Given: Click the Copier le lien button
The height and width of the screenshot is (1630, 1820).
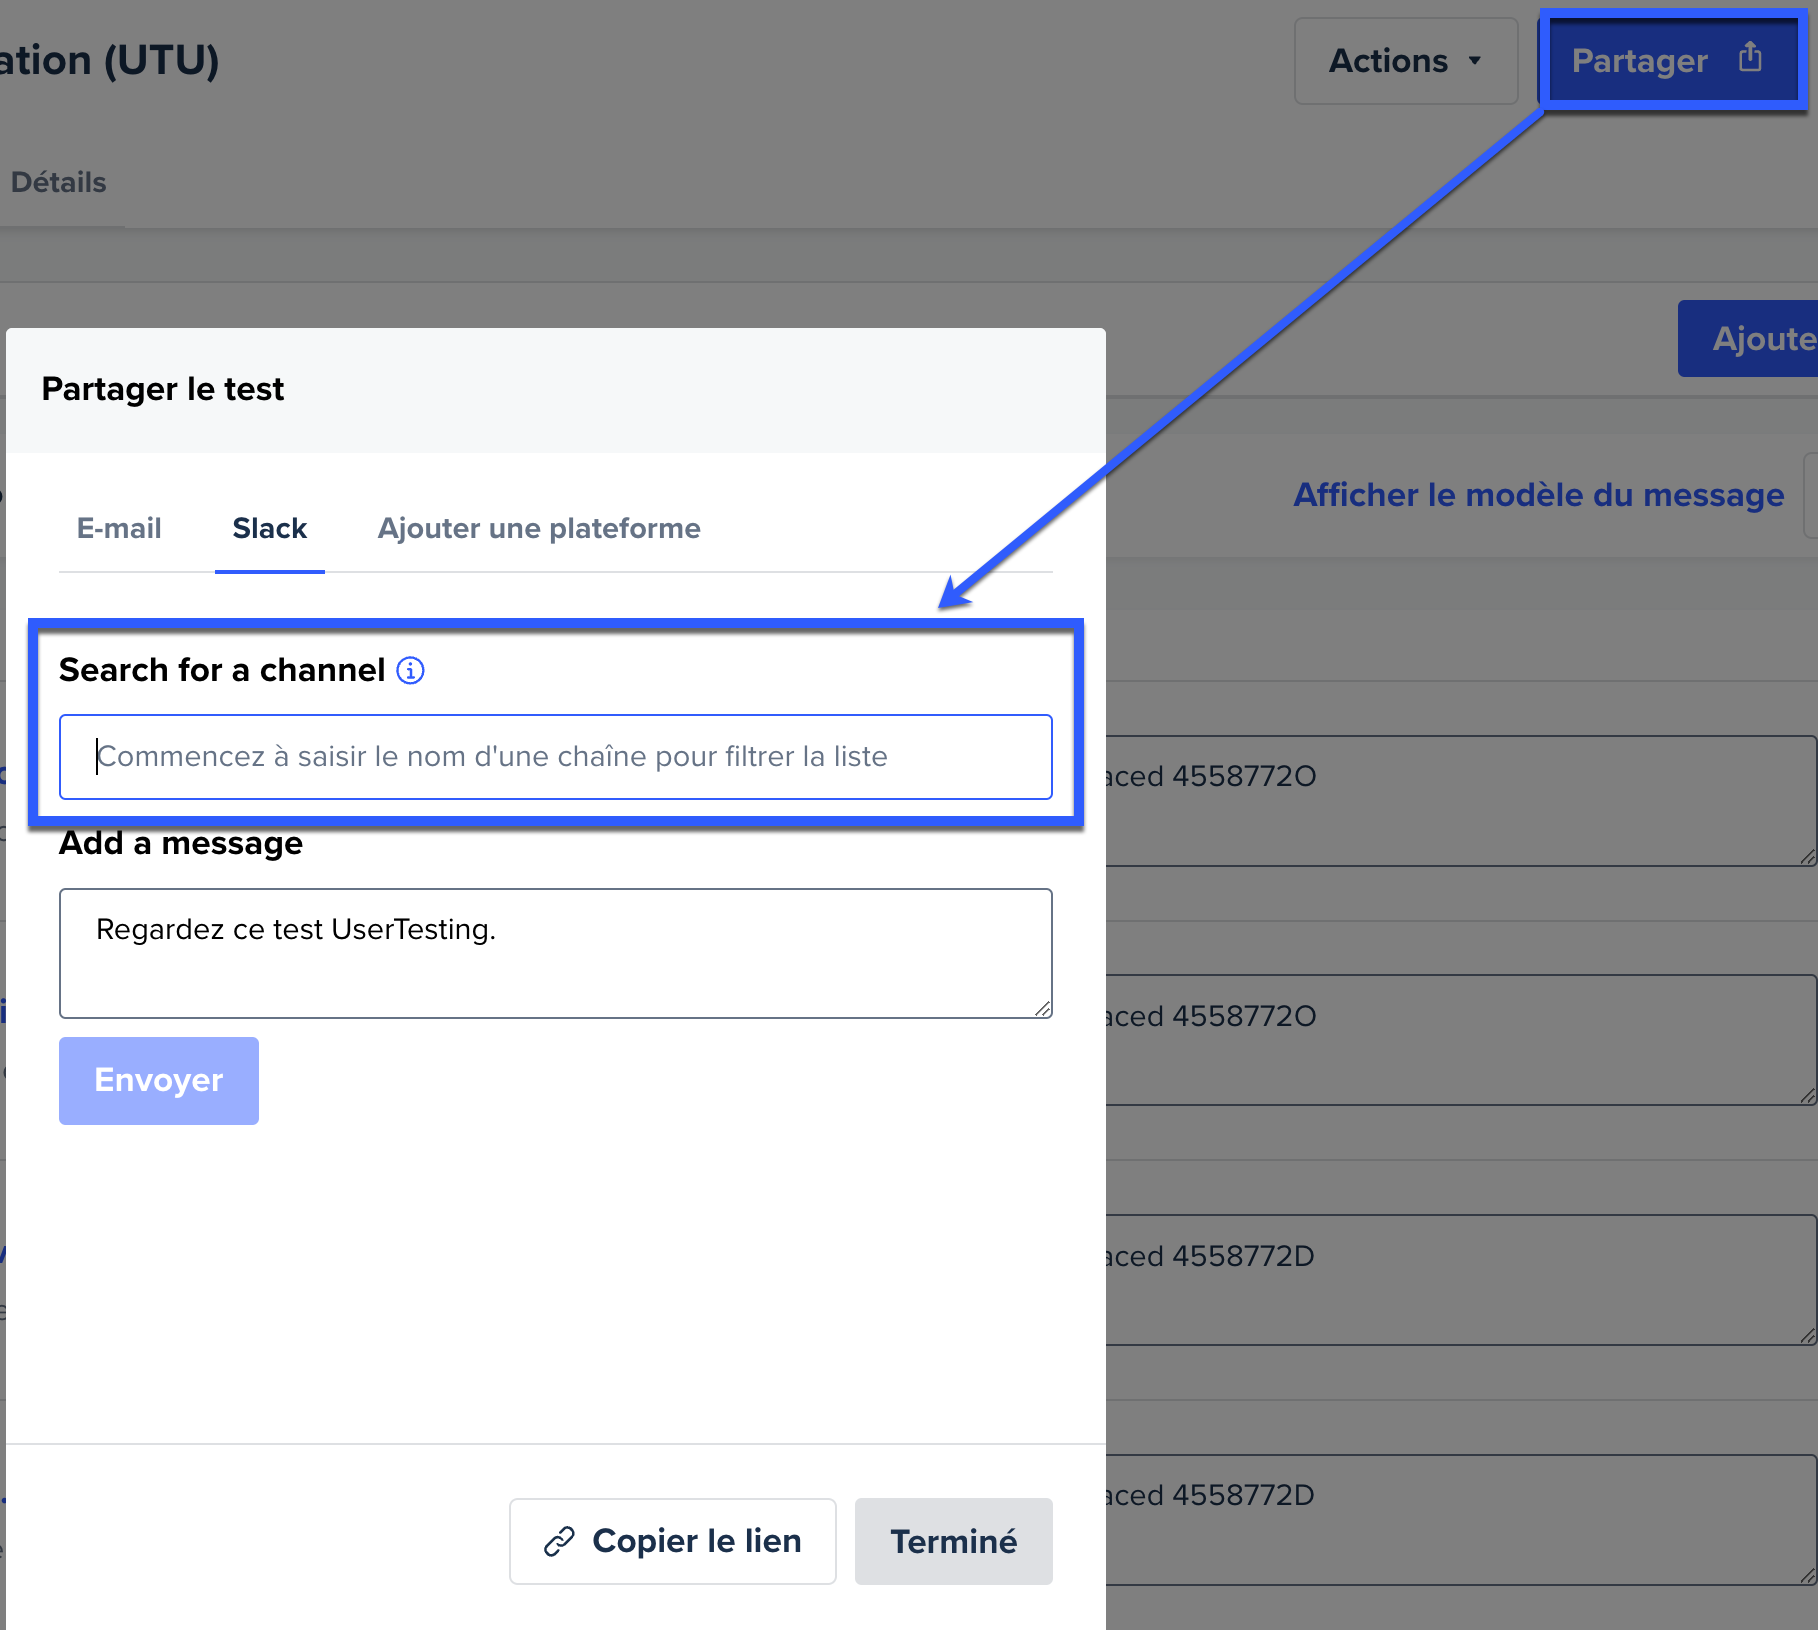Looking at the screenshot, I should 673,1541.
